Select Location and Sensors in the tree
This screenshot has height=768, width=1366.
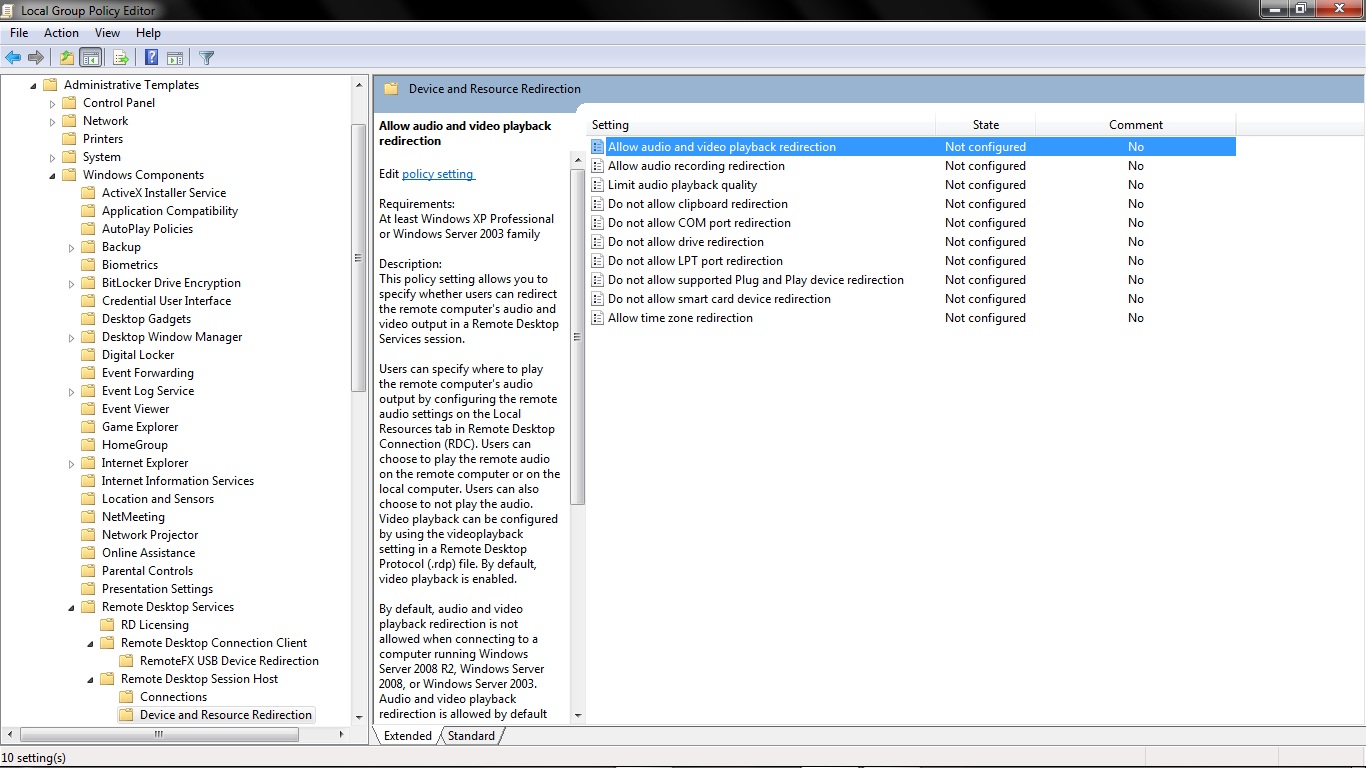(x=158, y=499)
